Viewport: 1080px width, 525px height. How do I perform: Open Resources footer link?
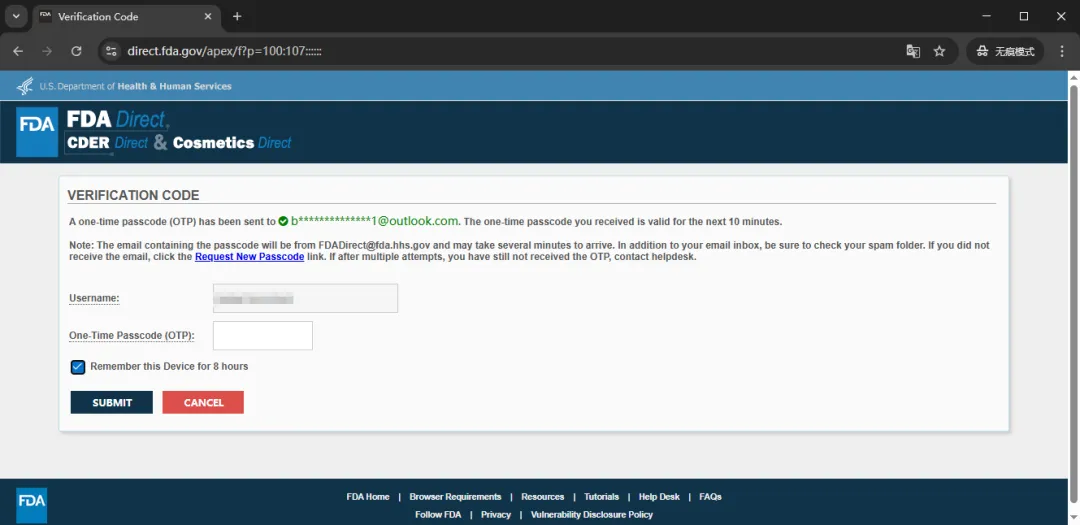point(543,497)
